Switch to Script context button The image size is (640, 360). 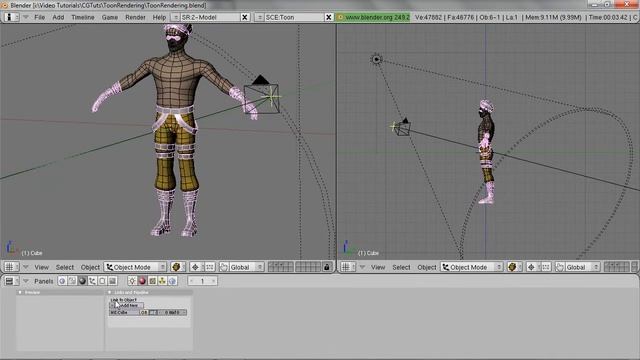click(x=72, y=281)
